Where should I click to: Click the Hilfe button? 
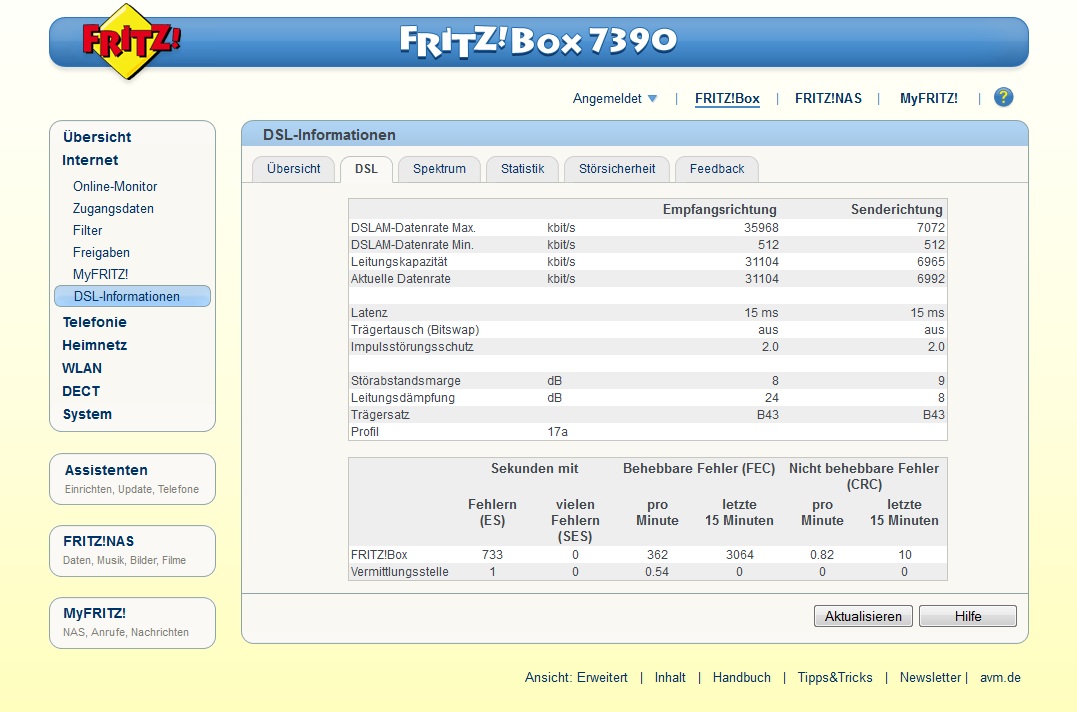[967, 616]
